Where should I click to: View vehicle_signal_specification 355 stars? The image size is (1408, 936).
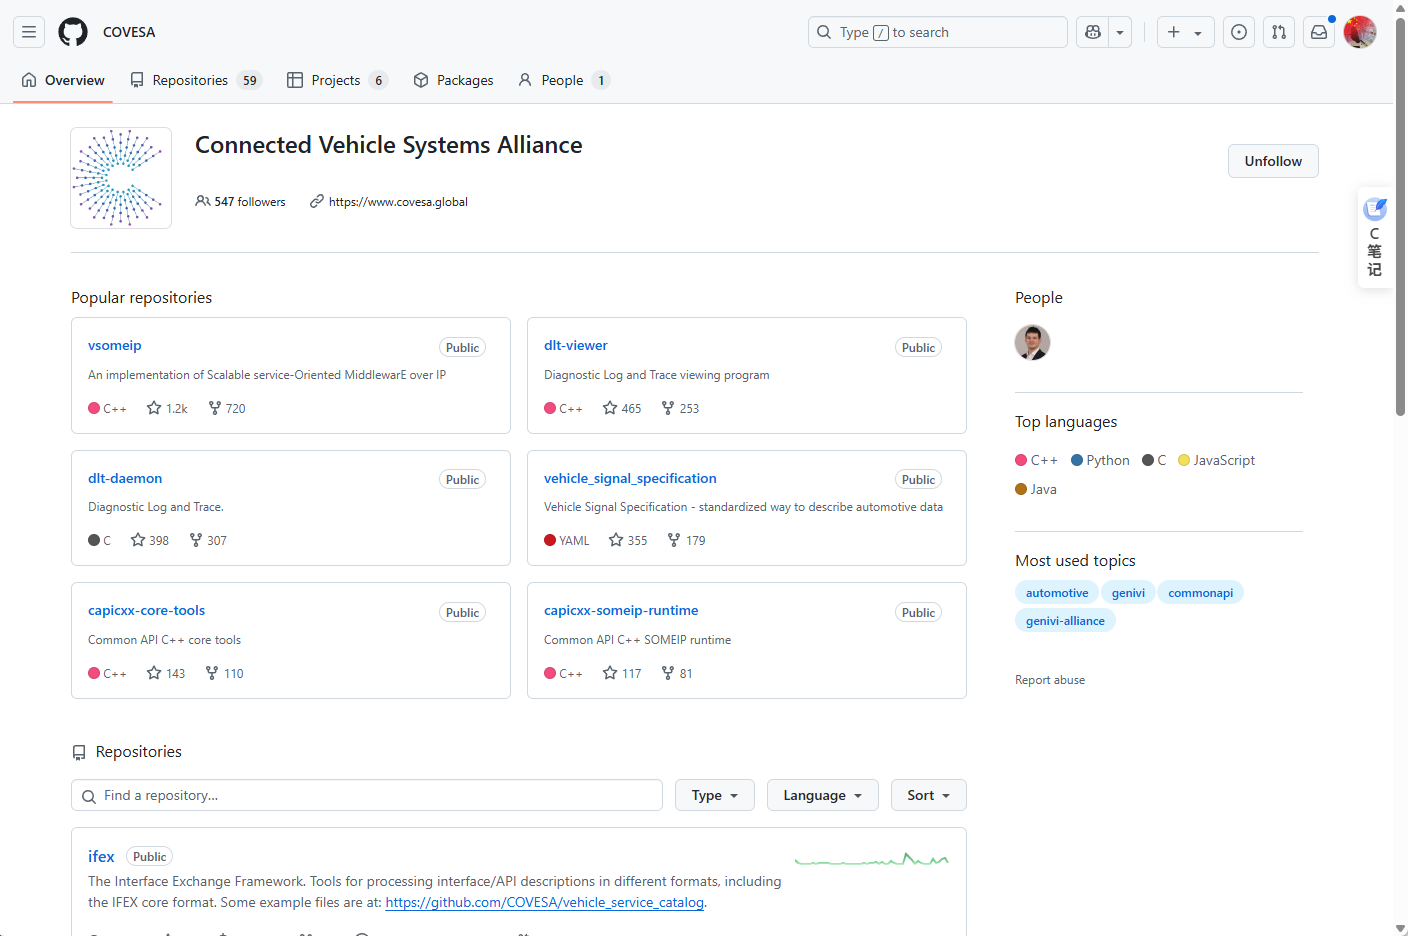point(628,540)
